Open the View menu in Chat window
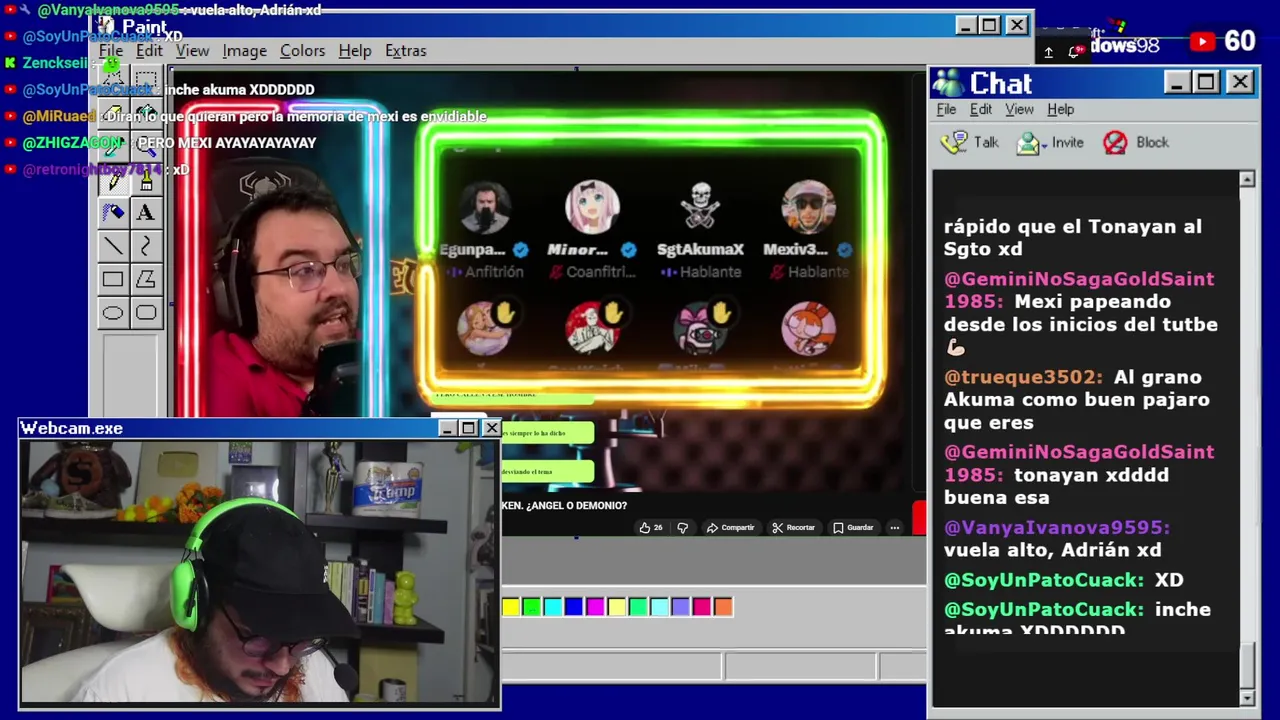Screen dimensions: 1280x720 [1019, 109]
